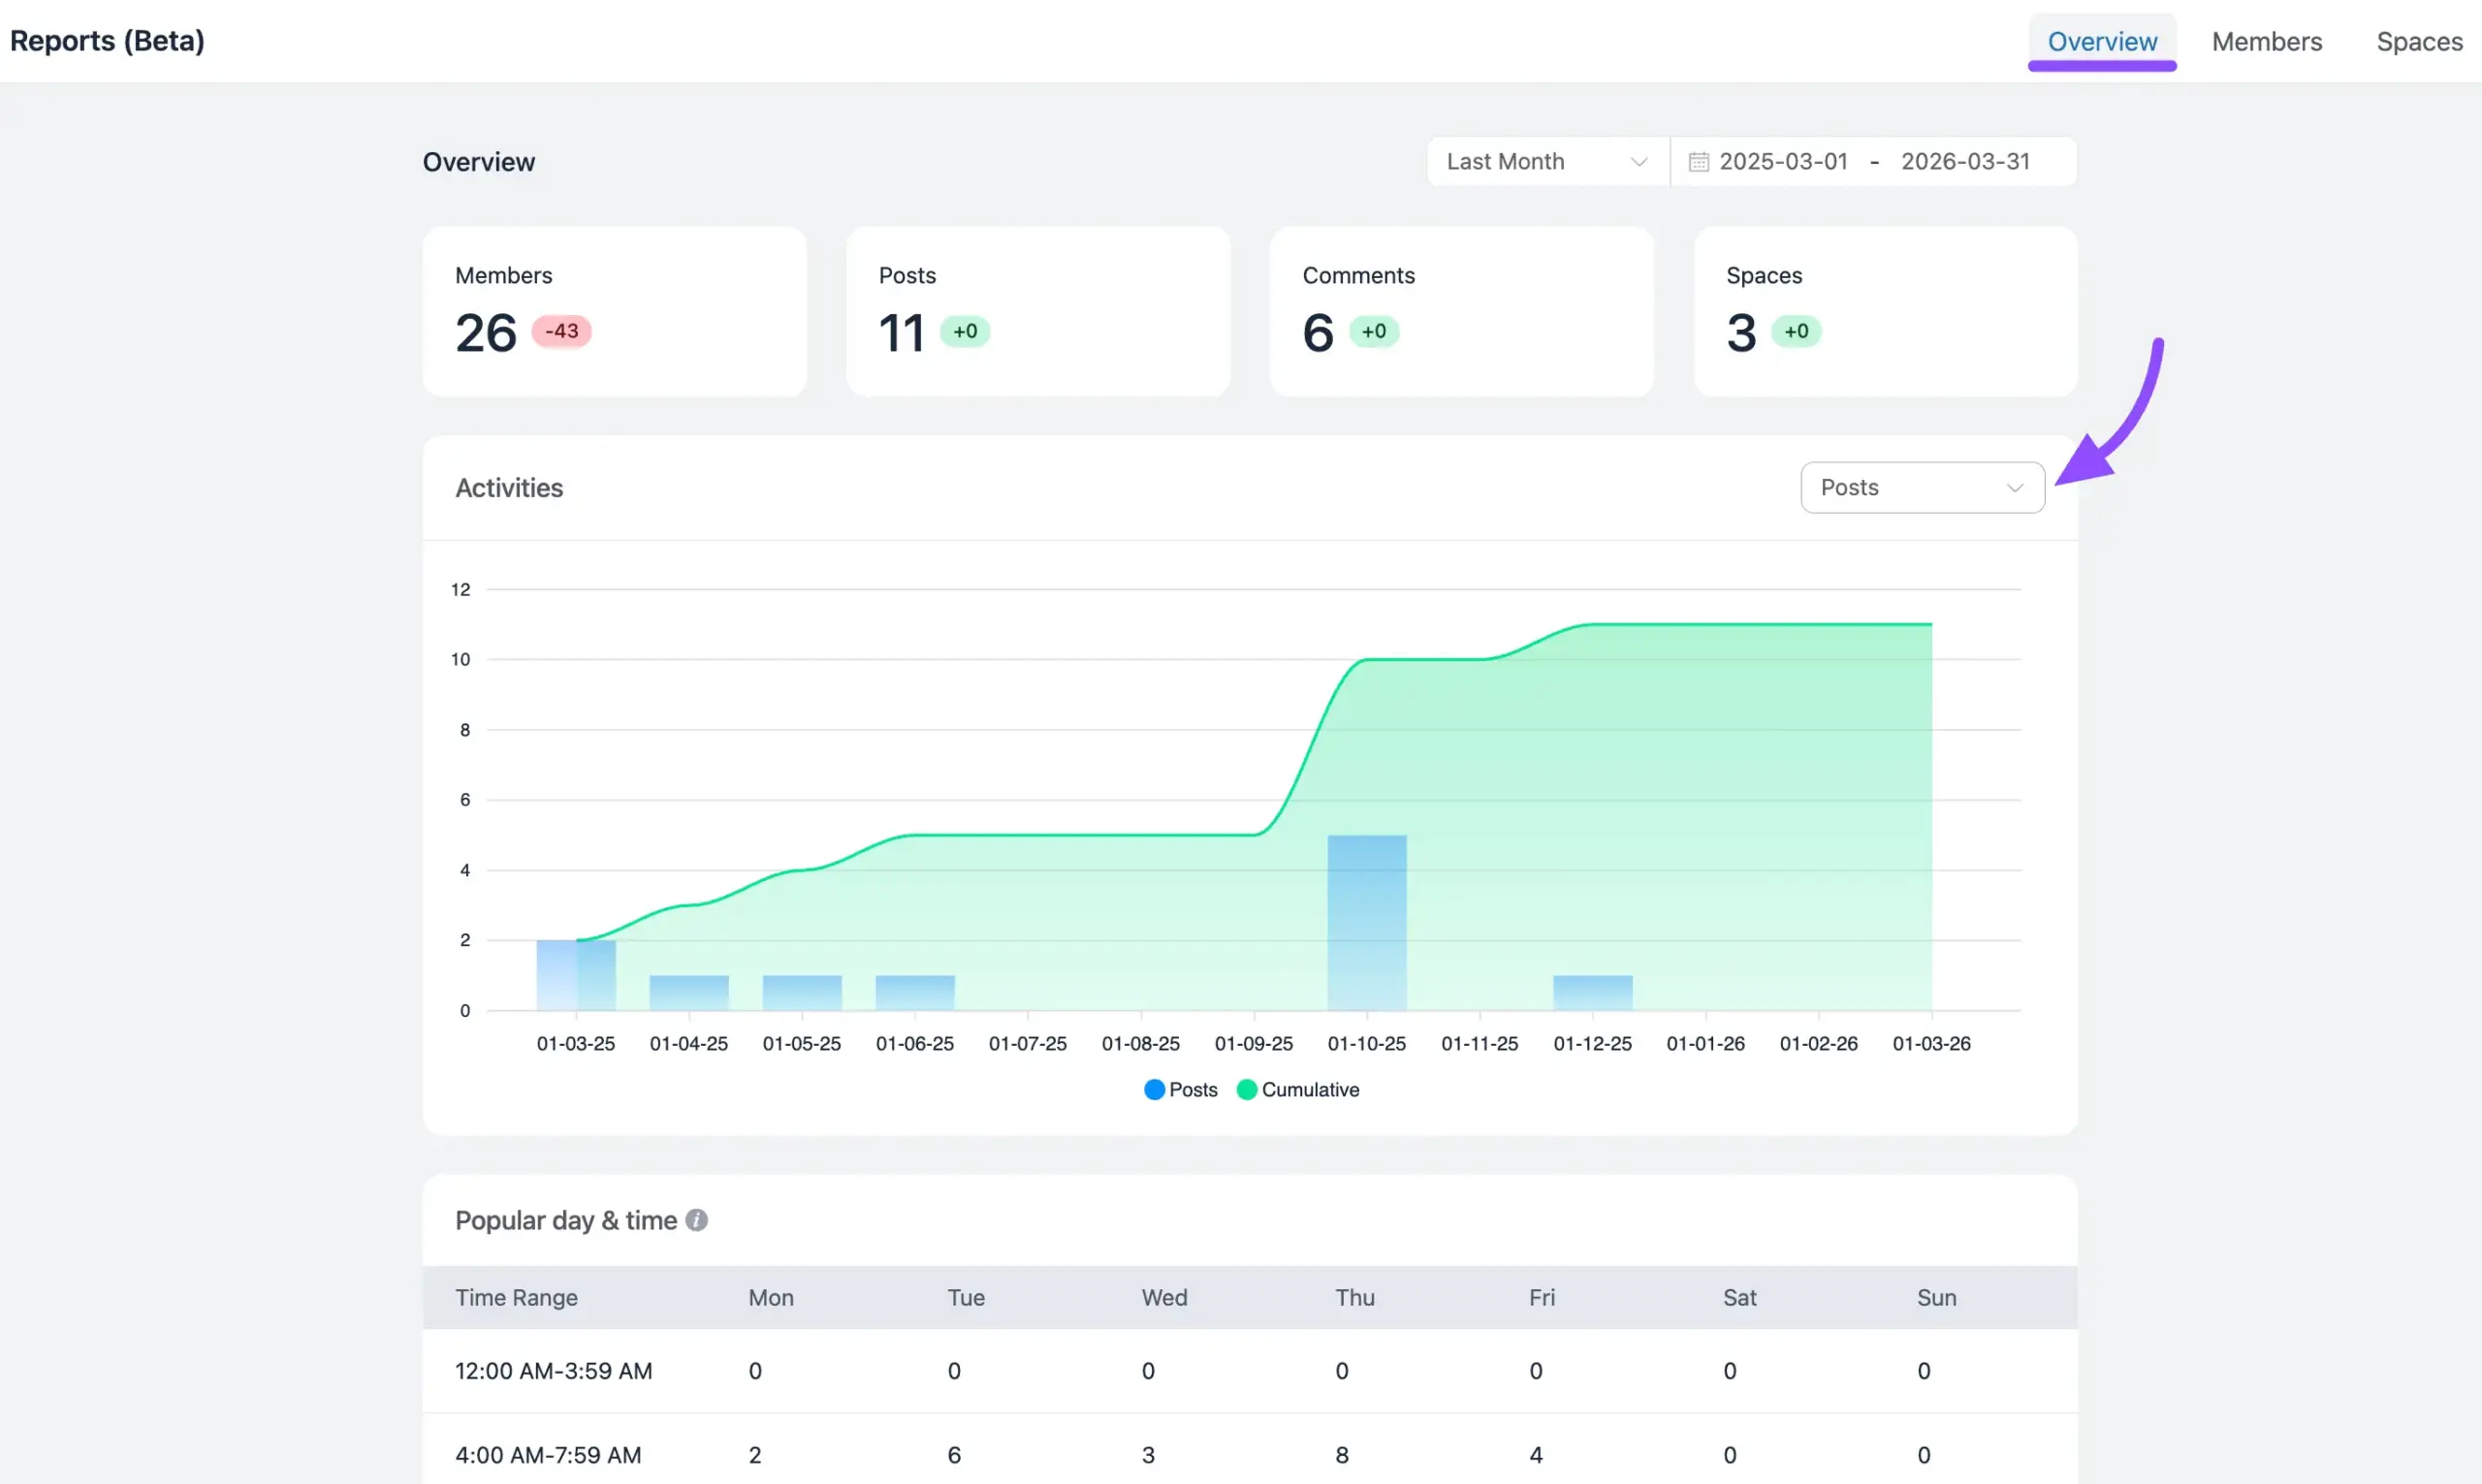The width and height of the screenshot is (2482, 1484).
Task: Toggle Cumulative series in chart legend
Action: click(x=1309, y=1090)
